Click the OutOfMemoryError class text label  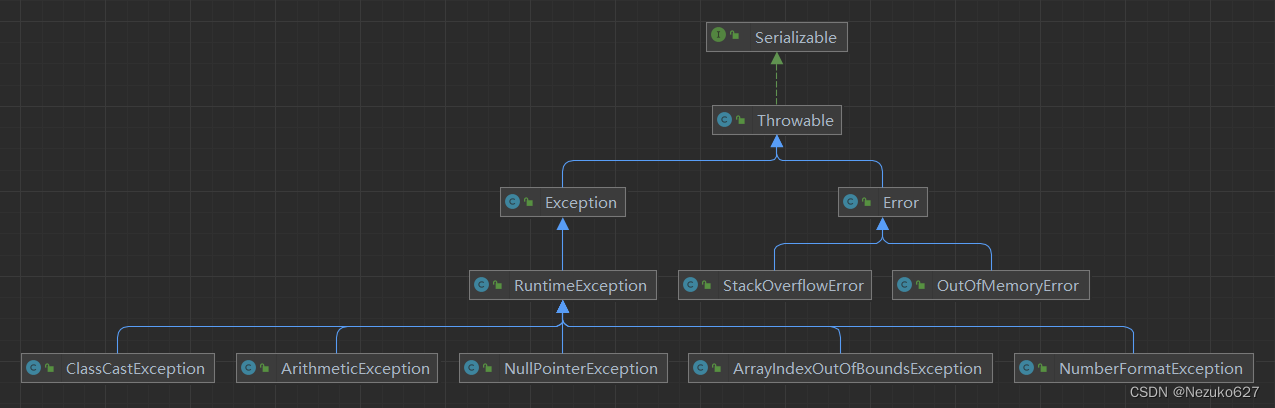click(1008, 286)
